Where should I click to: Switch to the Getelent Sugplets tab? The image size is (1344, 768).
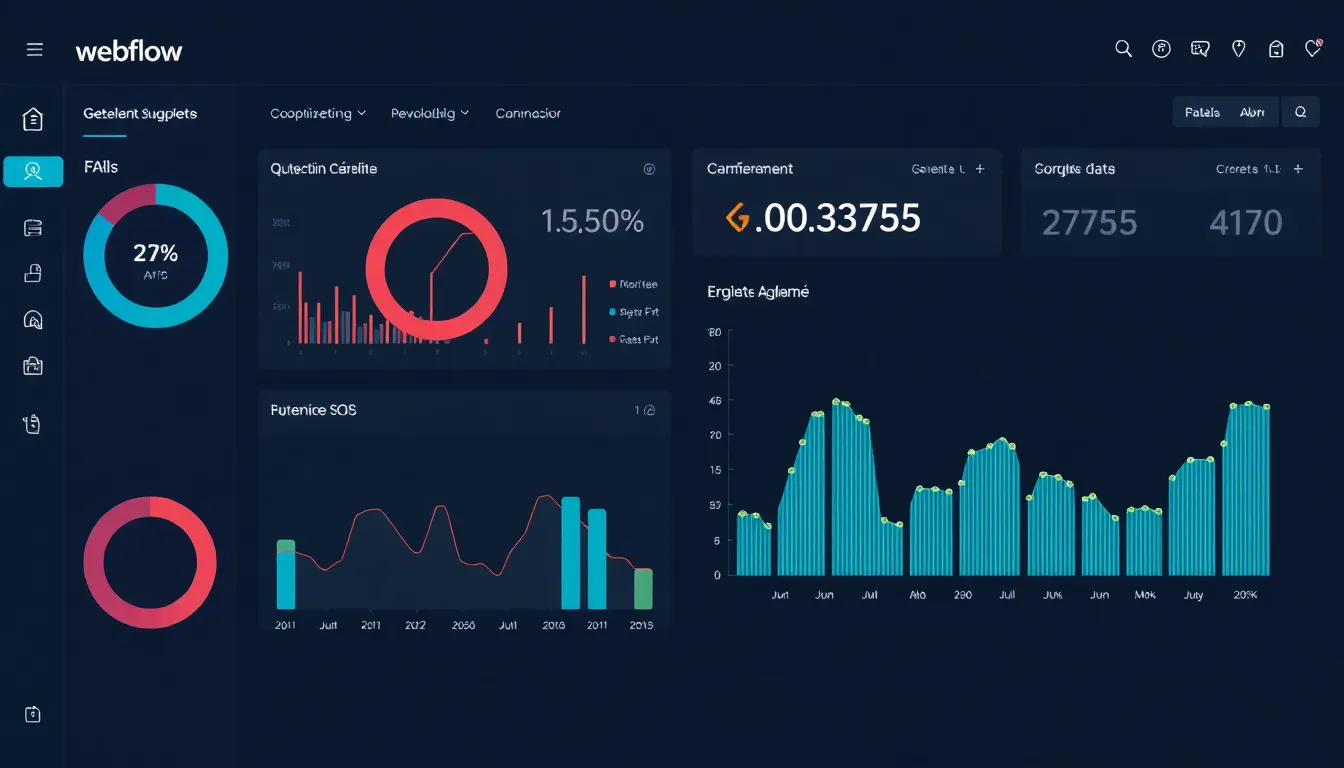tap(139, 113)
